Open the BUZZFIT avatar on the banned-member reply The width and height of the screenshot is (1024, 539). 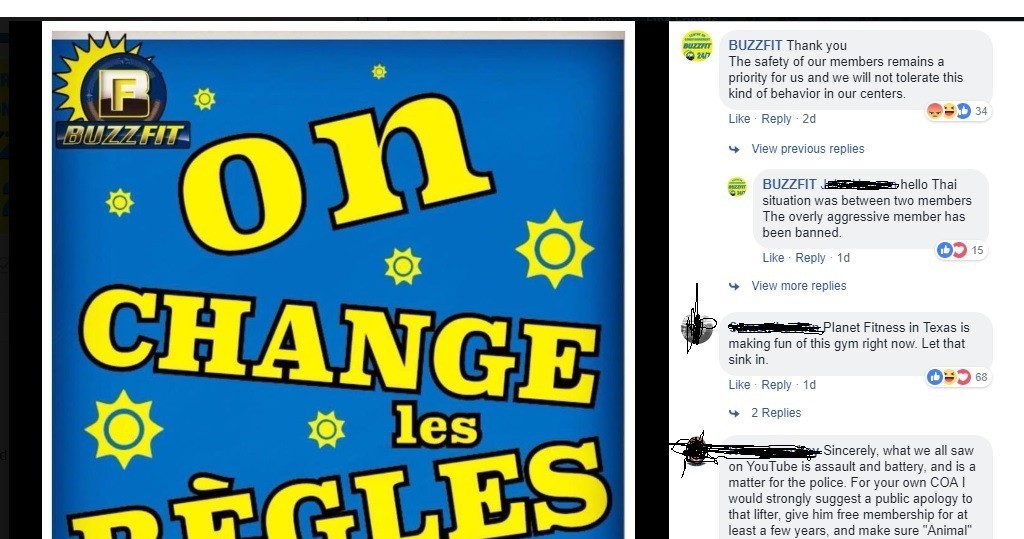pyautogui.click(x=737, y=187)
